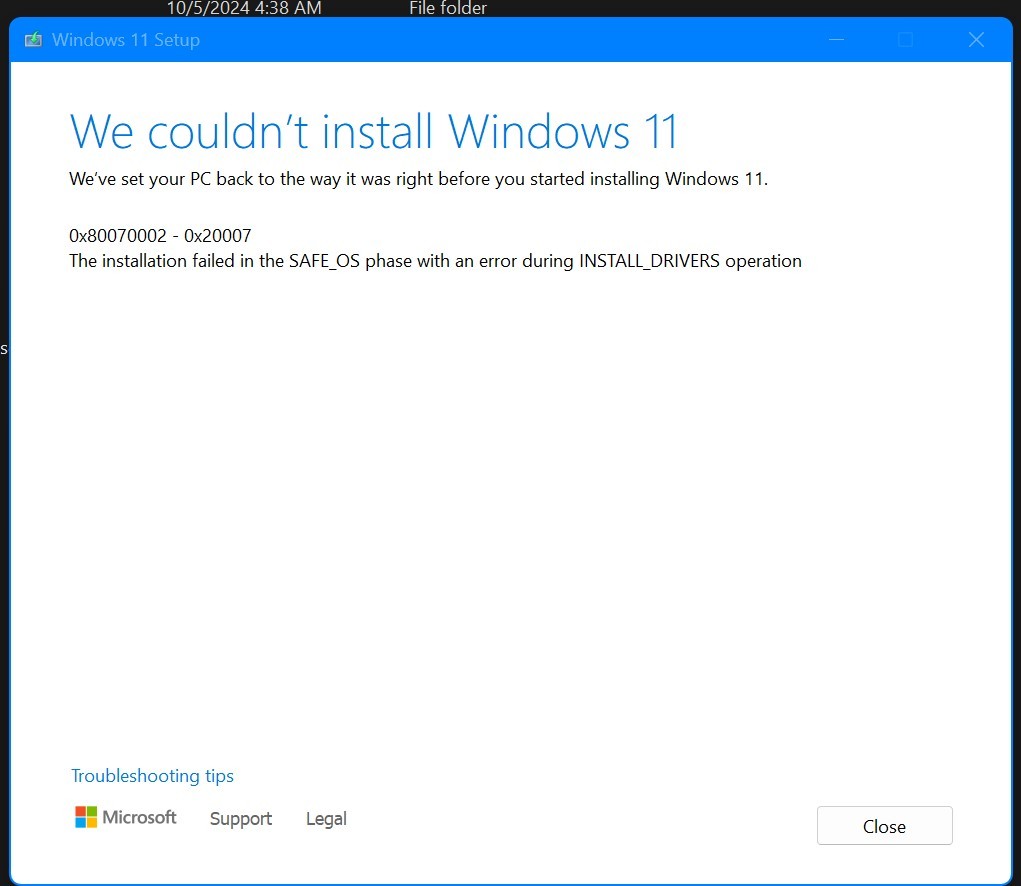The height and width of the screenshot is (886, 1021).
Task: Click the 'We've set your PC back' message
Action: [x=419, y=179]
